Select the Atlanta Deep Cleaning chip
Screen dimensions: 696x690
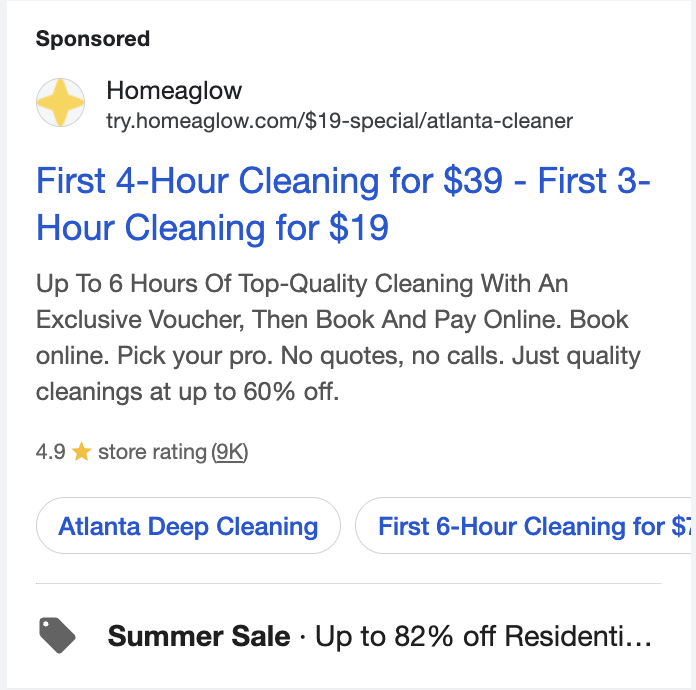(188, 526)
